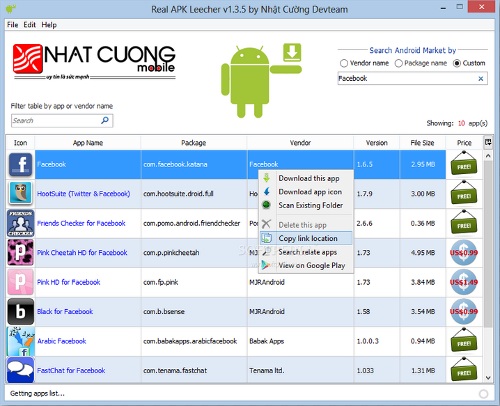The image size is (500, 406).
Task: Click the US$0.99 badge for Black for Facebook
Action: (464, 311)
